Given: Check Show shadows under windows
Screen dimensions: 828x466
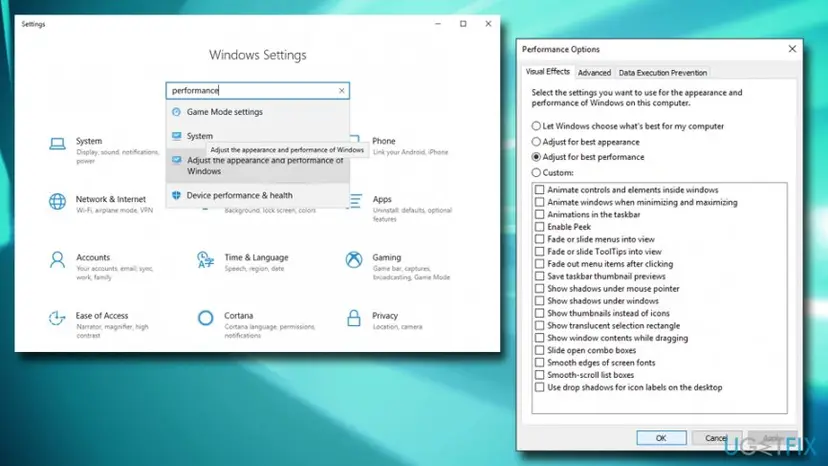Looking at the screenshot, I should [x=539, y=301].
